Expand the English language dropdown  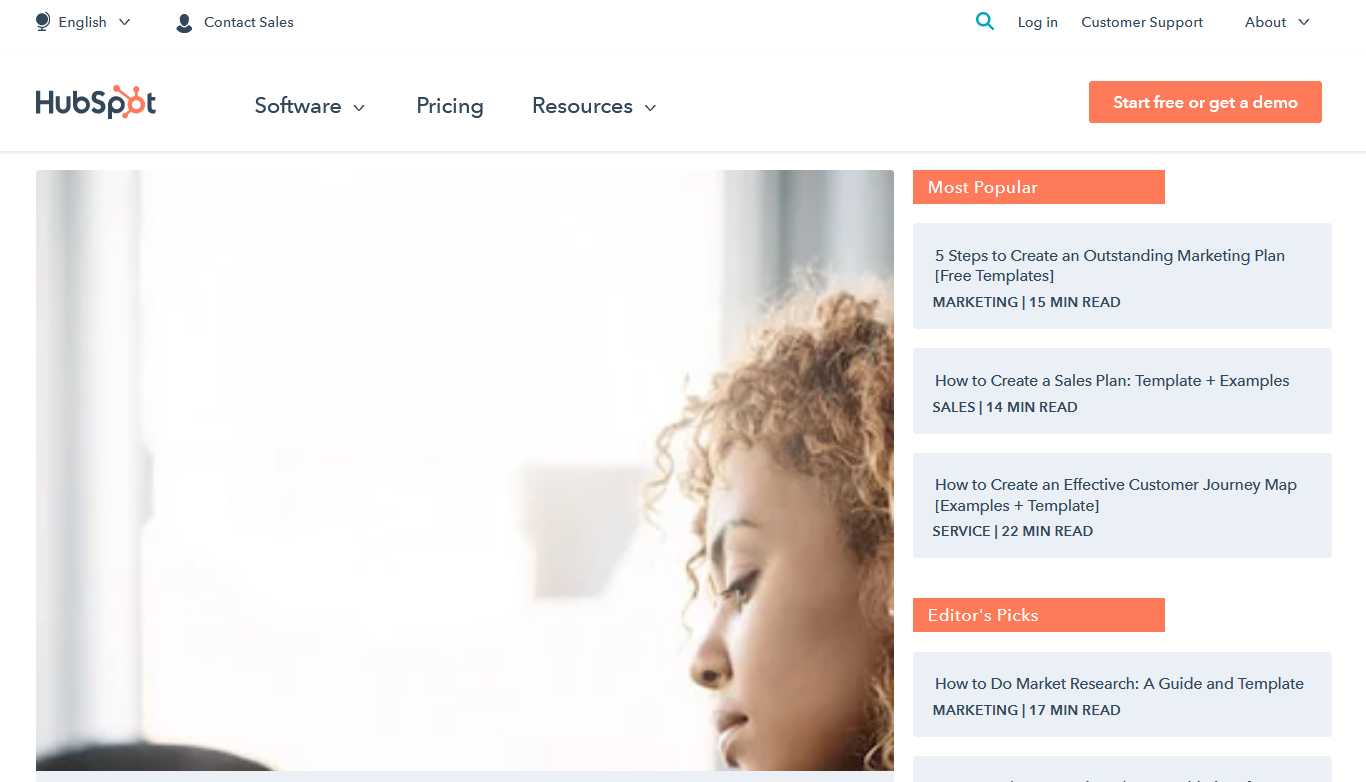(83, 22)
